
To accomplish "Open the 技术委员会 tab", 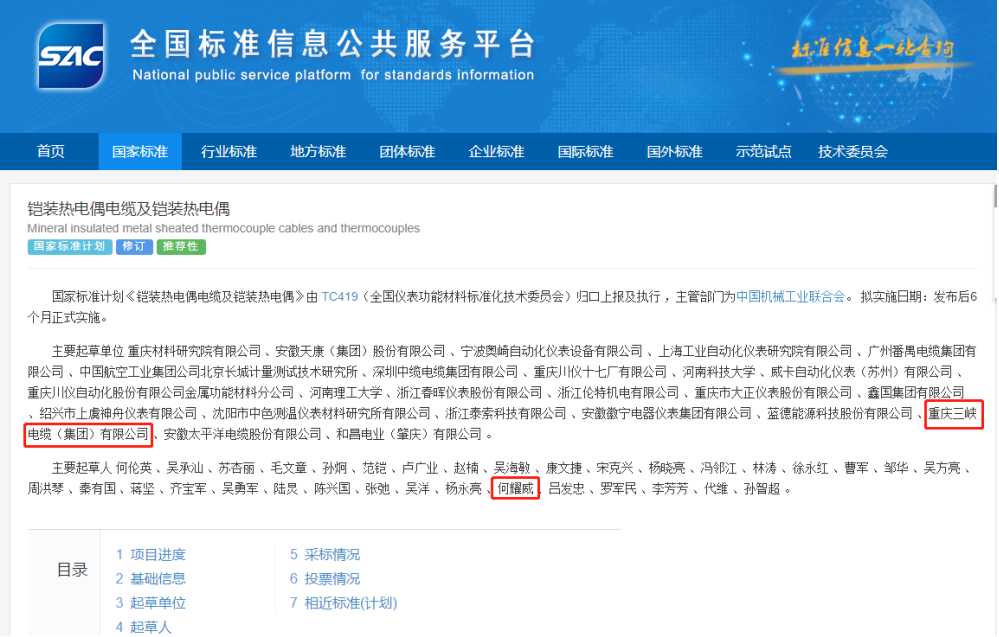I will point(853,152).
